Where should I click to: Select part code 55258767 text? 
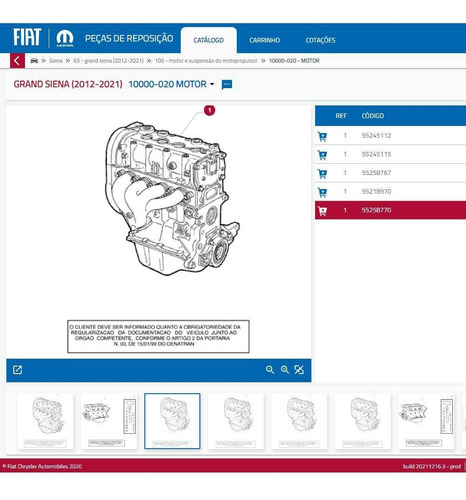(376, 173)
